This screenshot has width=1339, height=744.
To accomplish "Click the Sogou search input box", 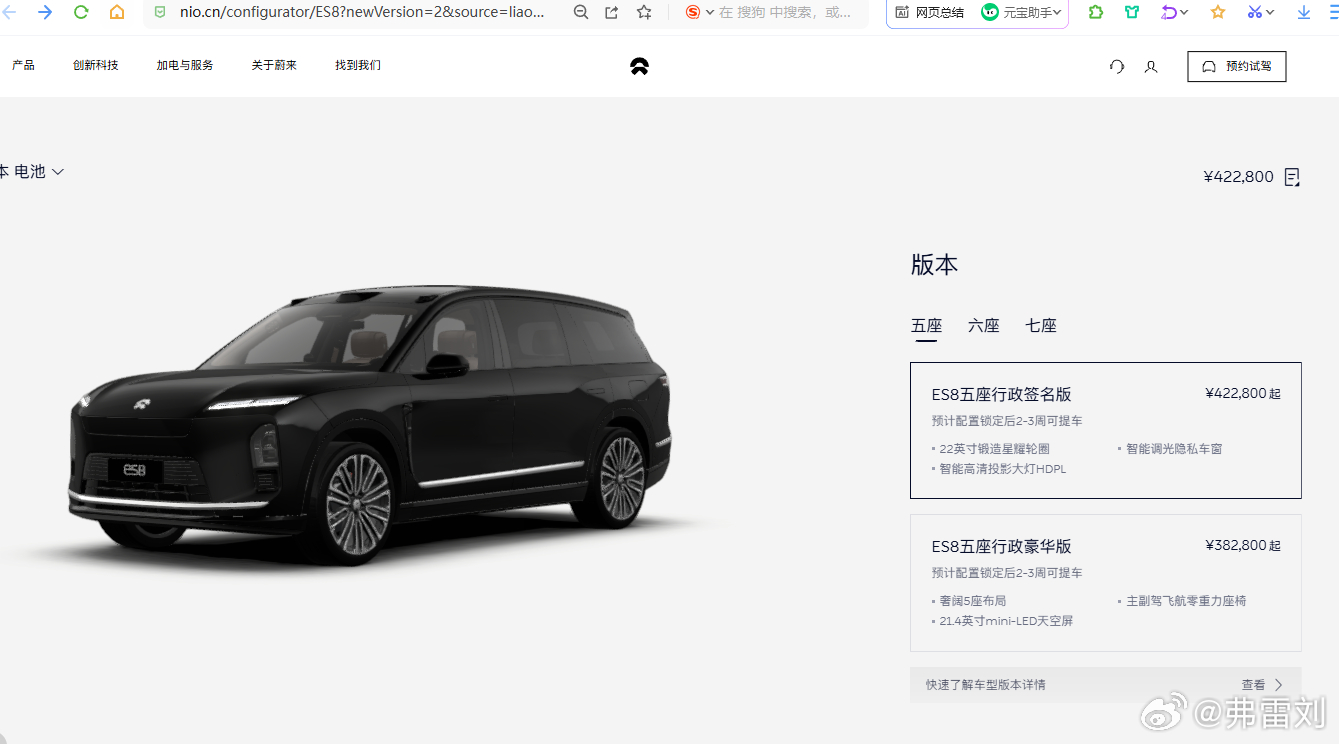I will [x=787, y=12].
